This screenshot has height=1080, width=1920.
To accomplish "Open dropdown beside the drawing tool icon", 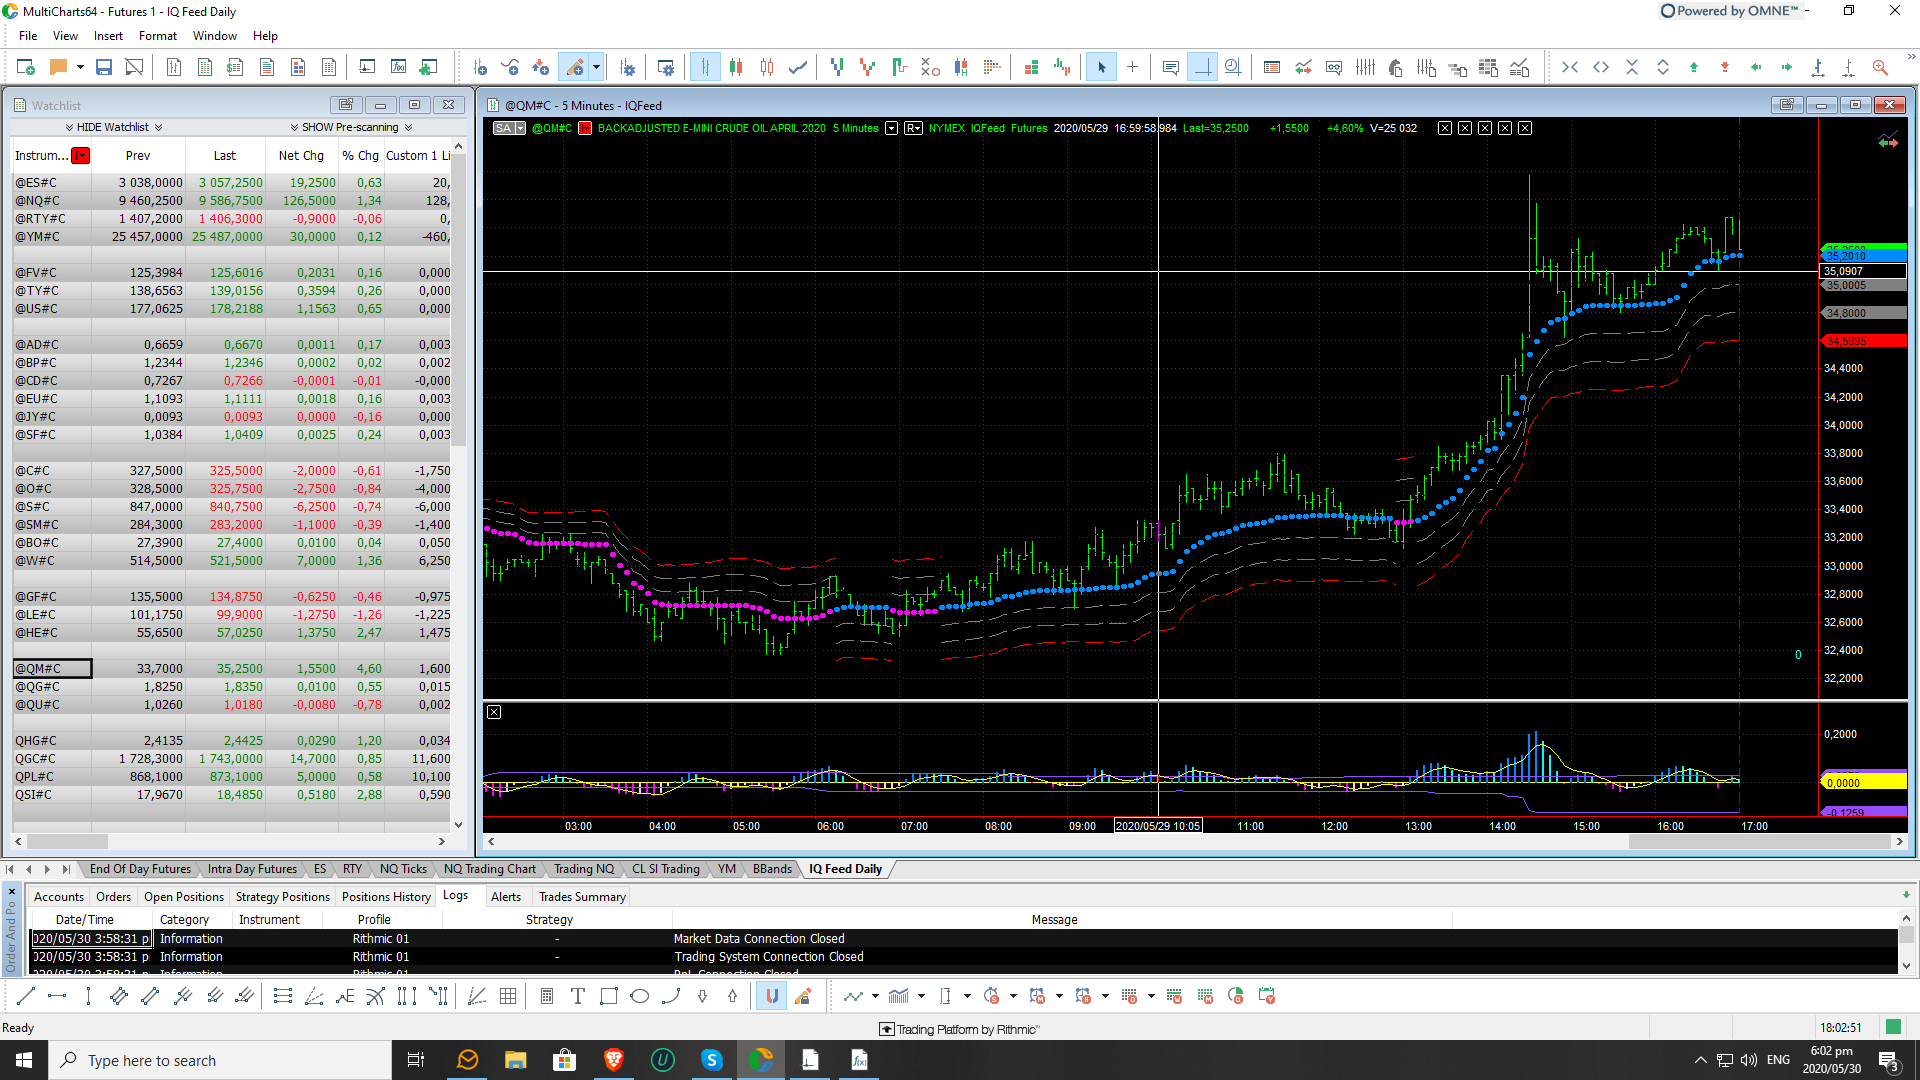I will click(x=596, y=67).
